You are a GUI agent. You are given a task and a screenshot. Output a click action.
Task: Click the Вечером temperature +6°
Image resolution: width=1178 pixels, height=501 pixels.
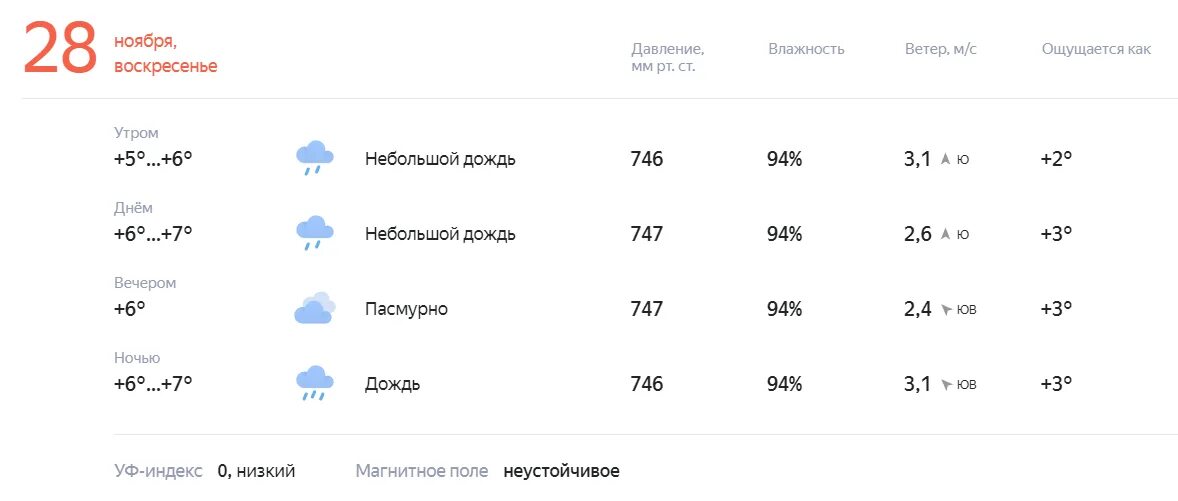tap(130, 309)
